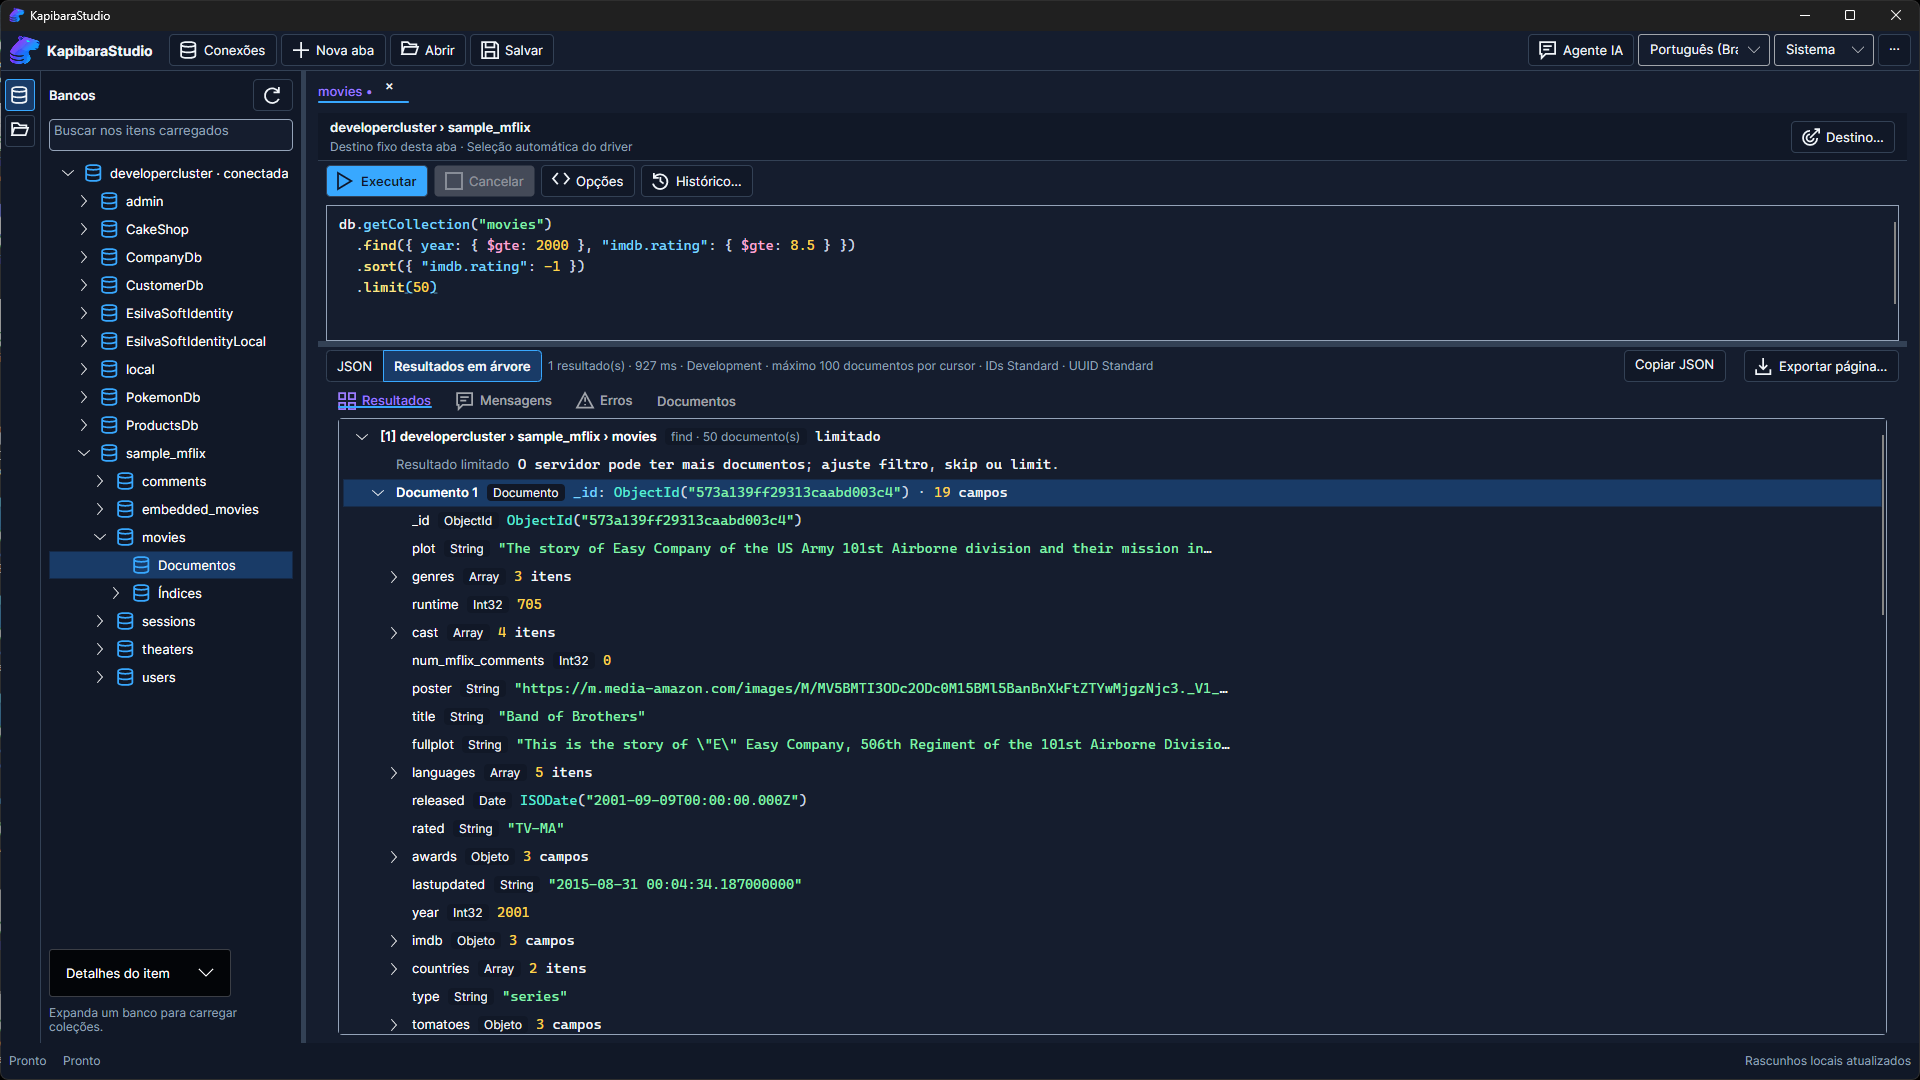Close the movies query tab
This screenshot has height=1080, width=1920.
pyautogui.click(x=389, y=86)
